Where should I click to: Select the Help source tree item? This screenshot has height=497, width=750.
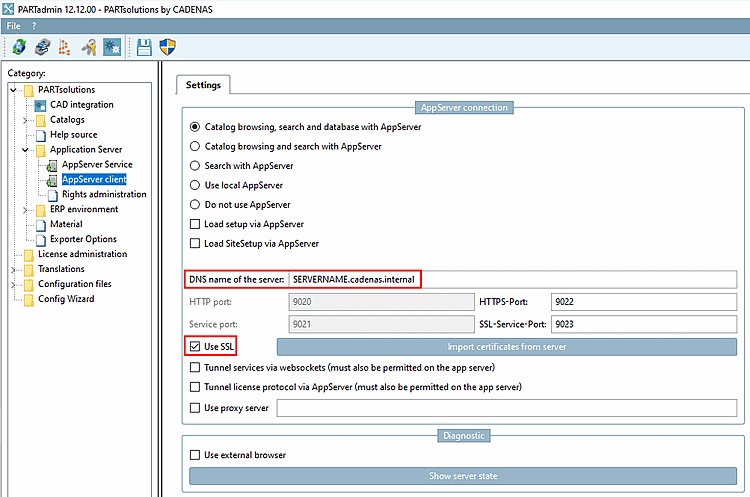coord(74,135)
